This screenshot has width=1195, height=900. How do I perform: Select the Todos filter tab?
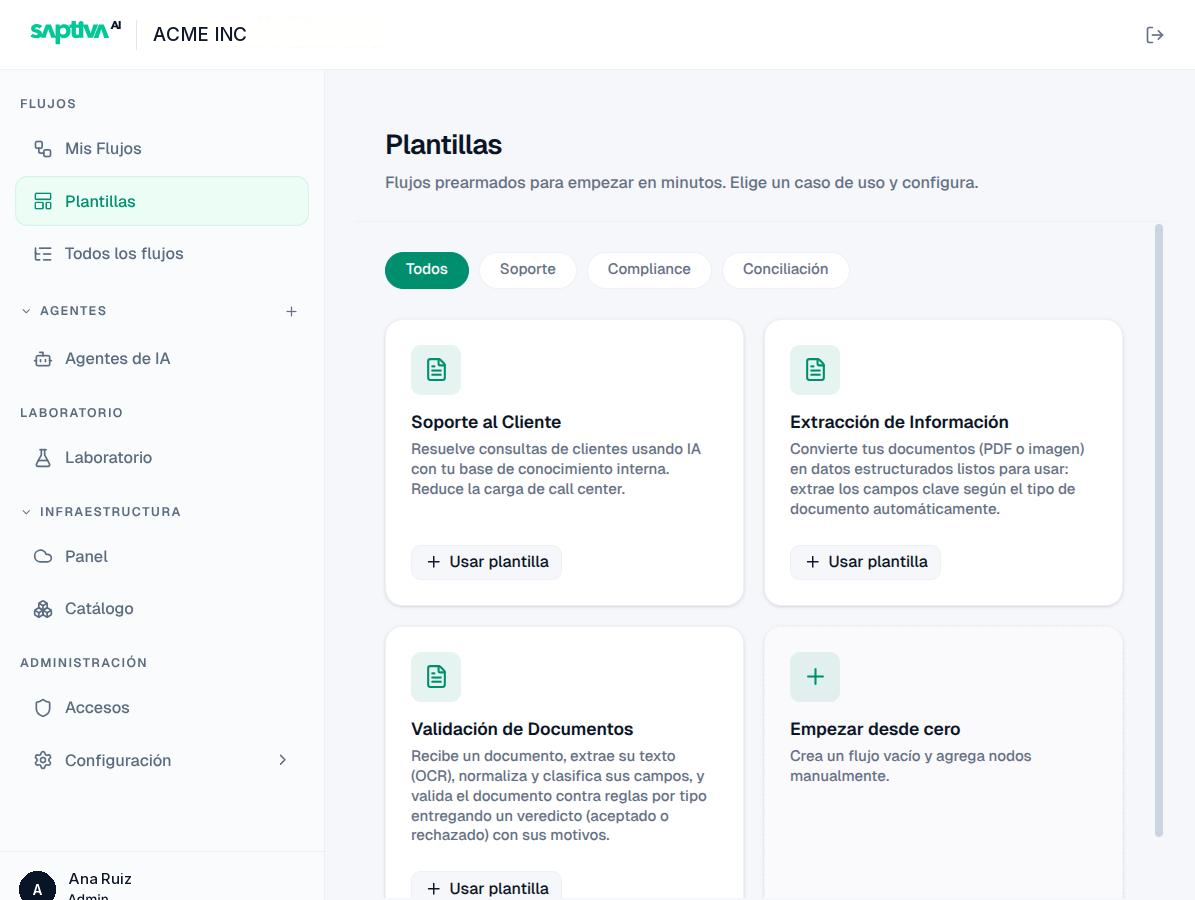point(427,270)
